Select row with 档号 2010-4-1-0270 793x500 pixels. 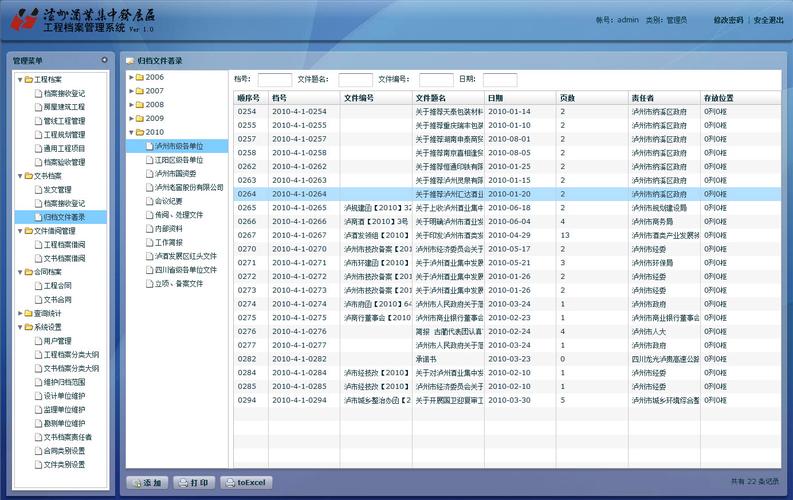point(507,249)
